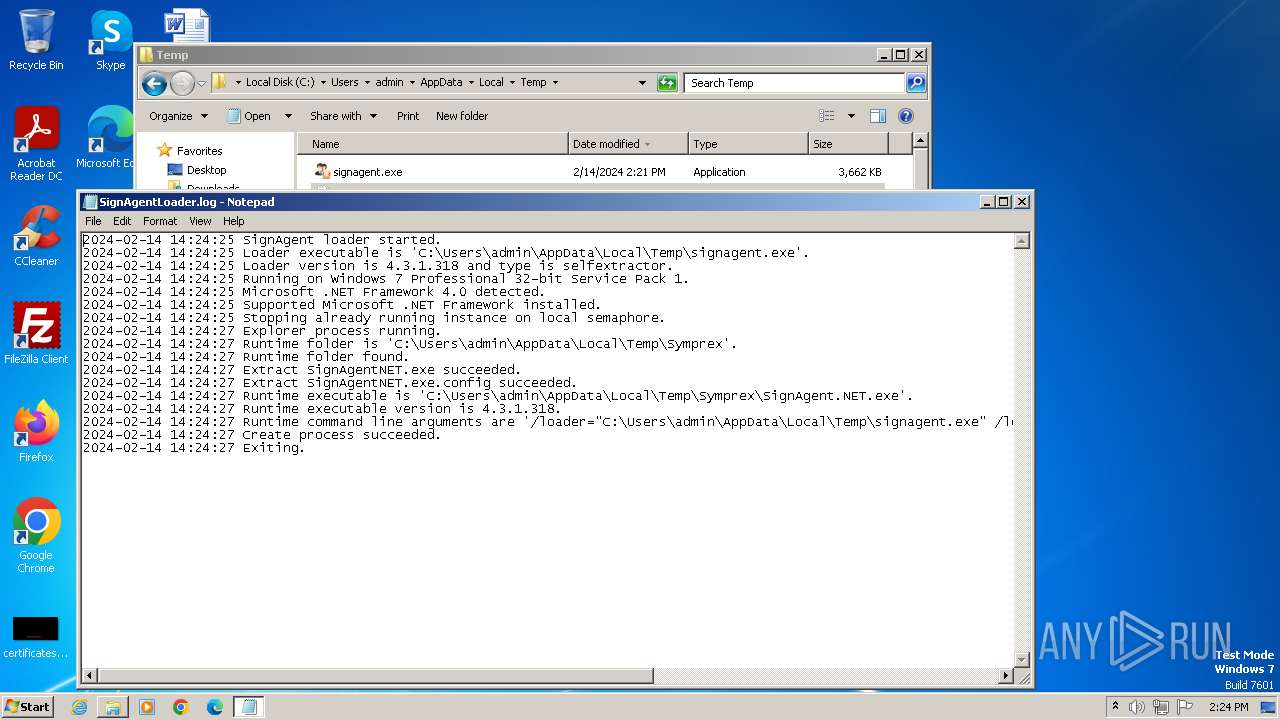Sort by the Size column header
The width and height of the screenshot is (1280, 720).
click(848, 144)
